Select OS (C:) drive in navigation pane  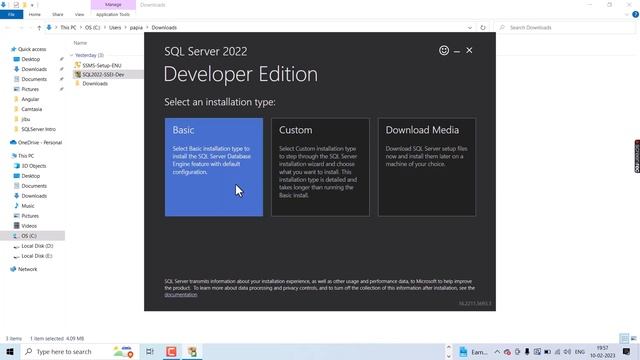pos(29,236)
